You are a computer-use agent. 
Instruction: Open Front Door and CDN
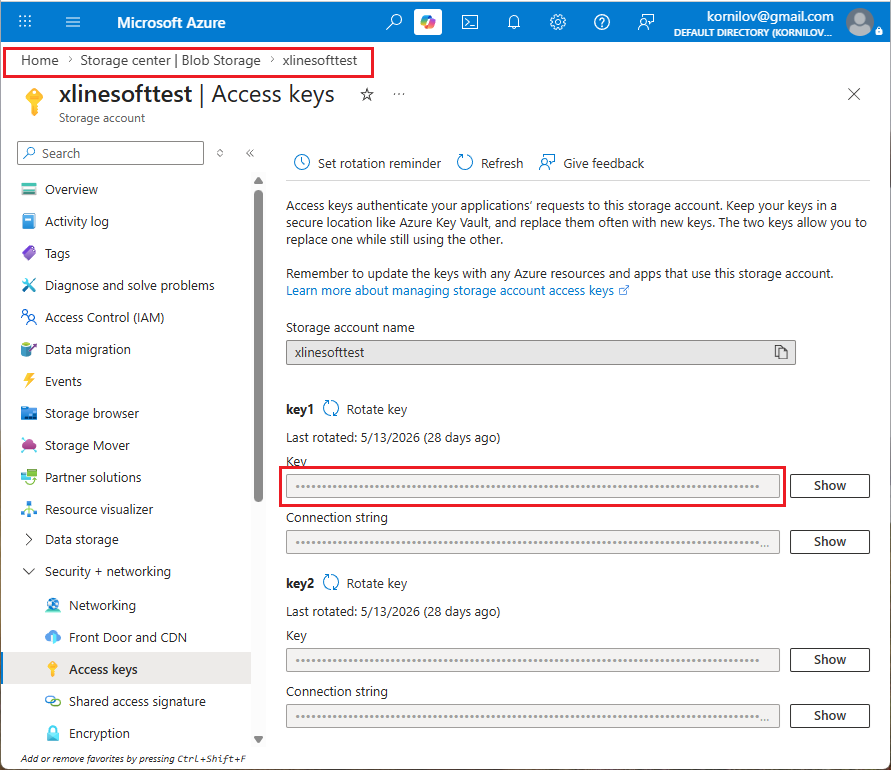click(x=128, y=638)
